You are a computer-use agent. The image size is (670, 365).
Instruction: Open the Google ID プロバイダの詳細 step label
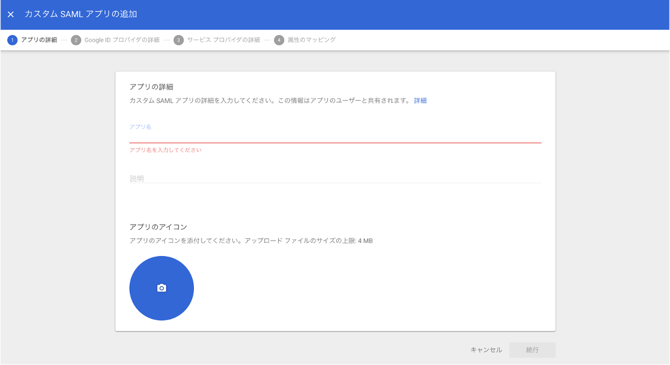[122, 40]
